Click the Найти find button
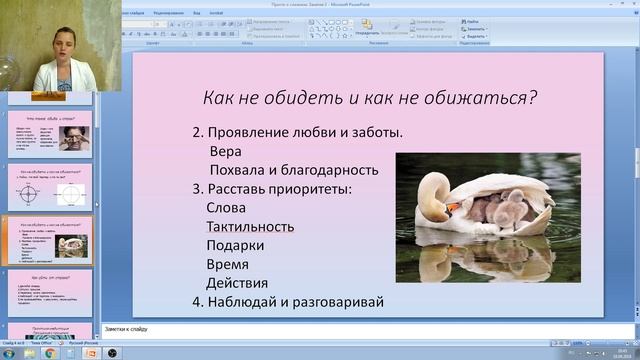The image size is (640, 360). [x=470, y=21]
